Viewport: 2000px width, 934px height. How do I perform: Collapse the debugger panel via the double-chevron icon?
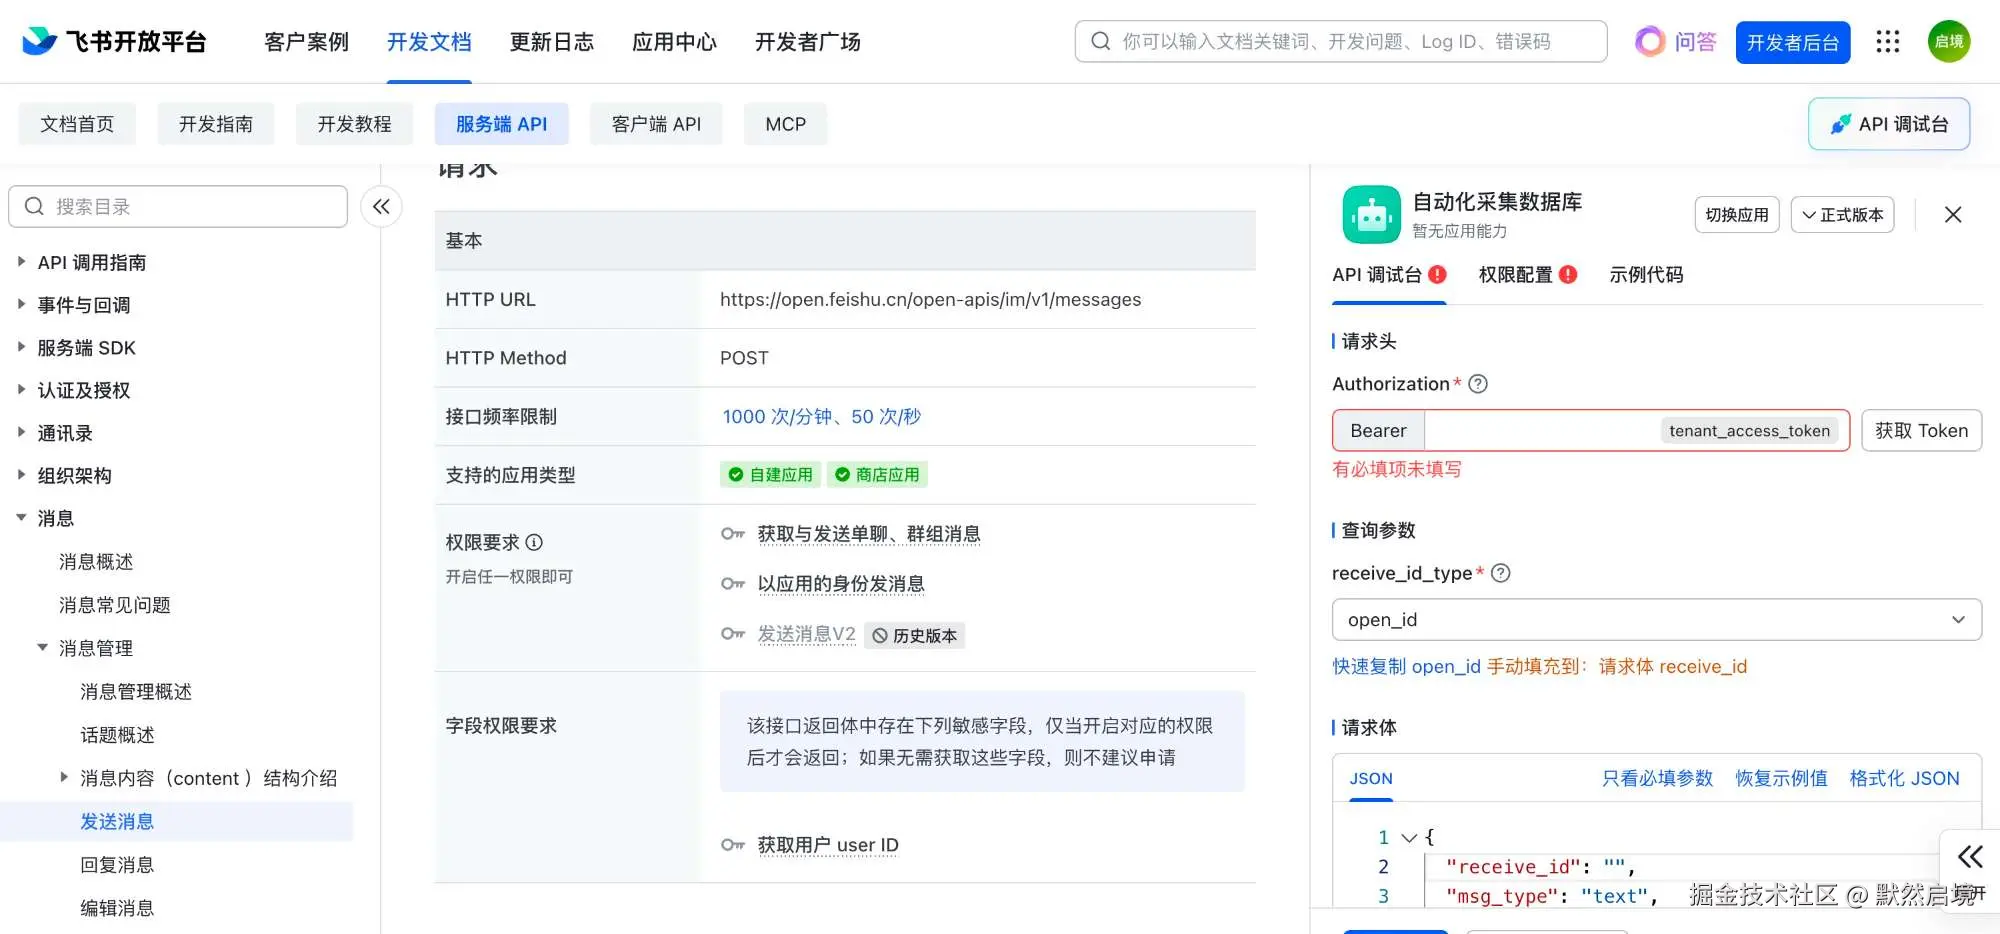[1968, 857]
